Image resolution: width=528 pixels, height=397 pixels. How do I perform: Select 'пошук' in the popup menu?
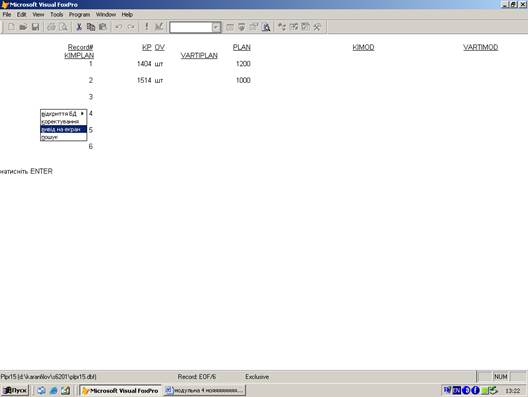(x=63, y=137)
